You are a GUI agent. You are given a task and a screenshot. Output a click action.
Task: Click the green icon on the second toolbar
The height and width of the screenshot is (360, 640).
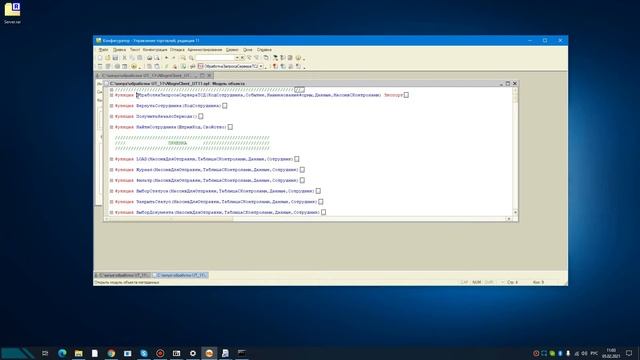[x=183, y=66]
